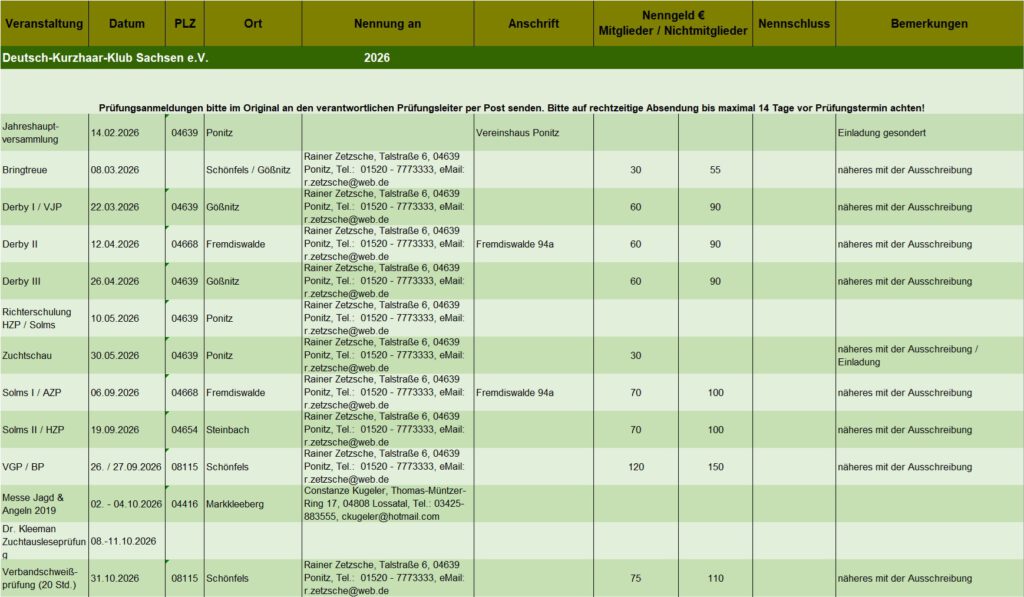Image resolution: width=1024 pixels, height=597 pixels.
Task: Select the Bemerkungen column header
Action: [x=929, y=23]
